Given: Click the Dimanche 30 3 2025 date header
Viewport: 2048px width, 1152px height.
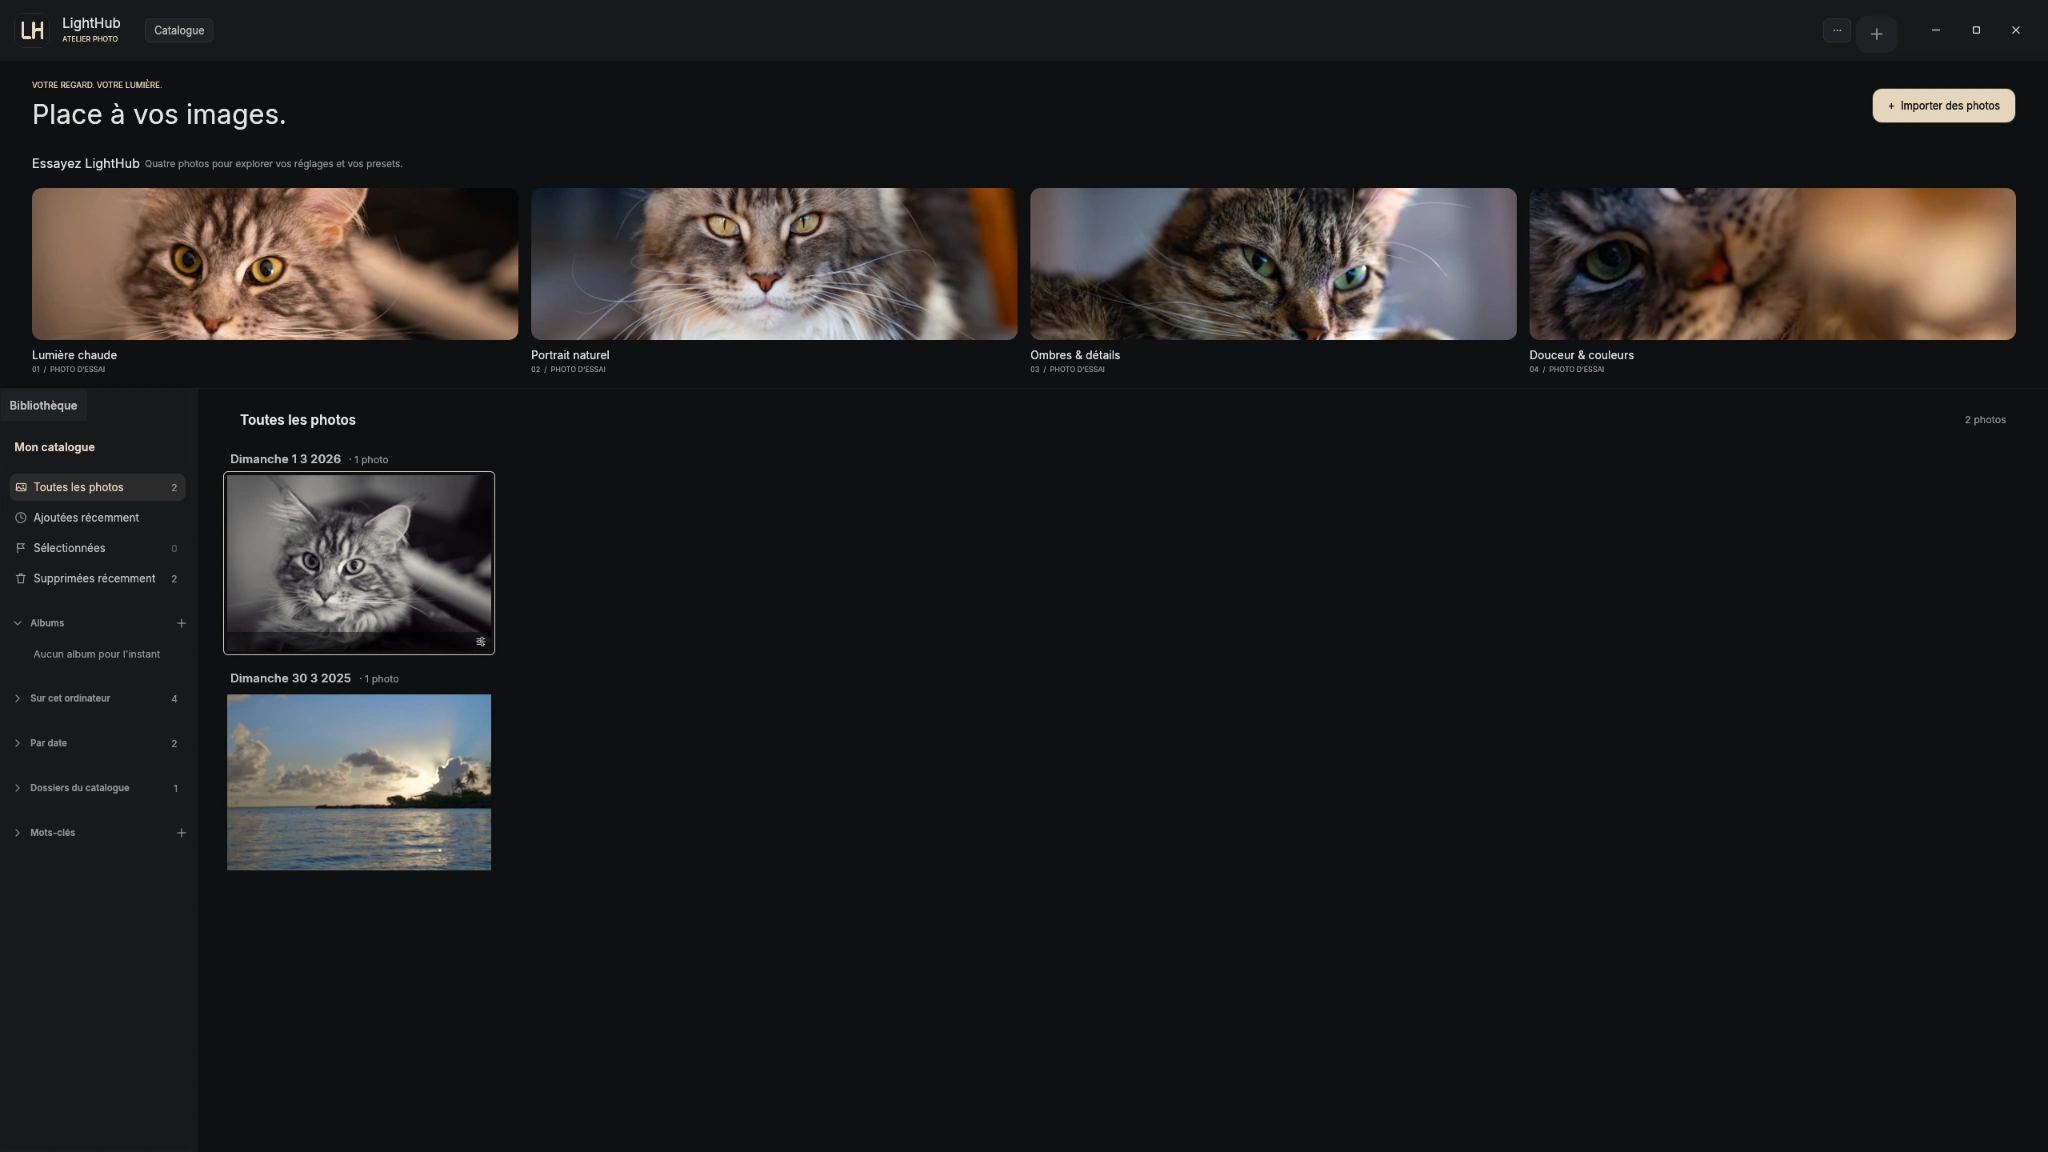Looking at the screenshot, I should [x=290, y=678].
